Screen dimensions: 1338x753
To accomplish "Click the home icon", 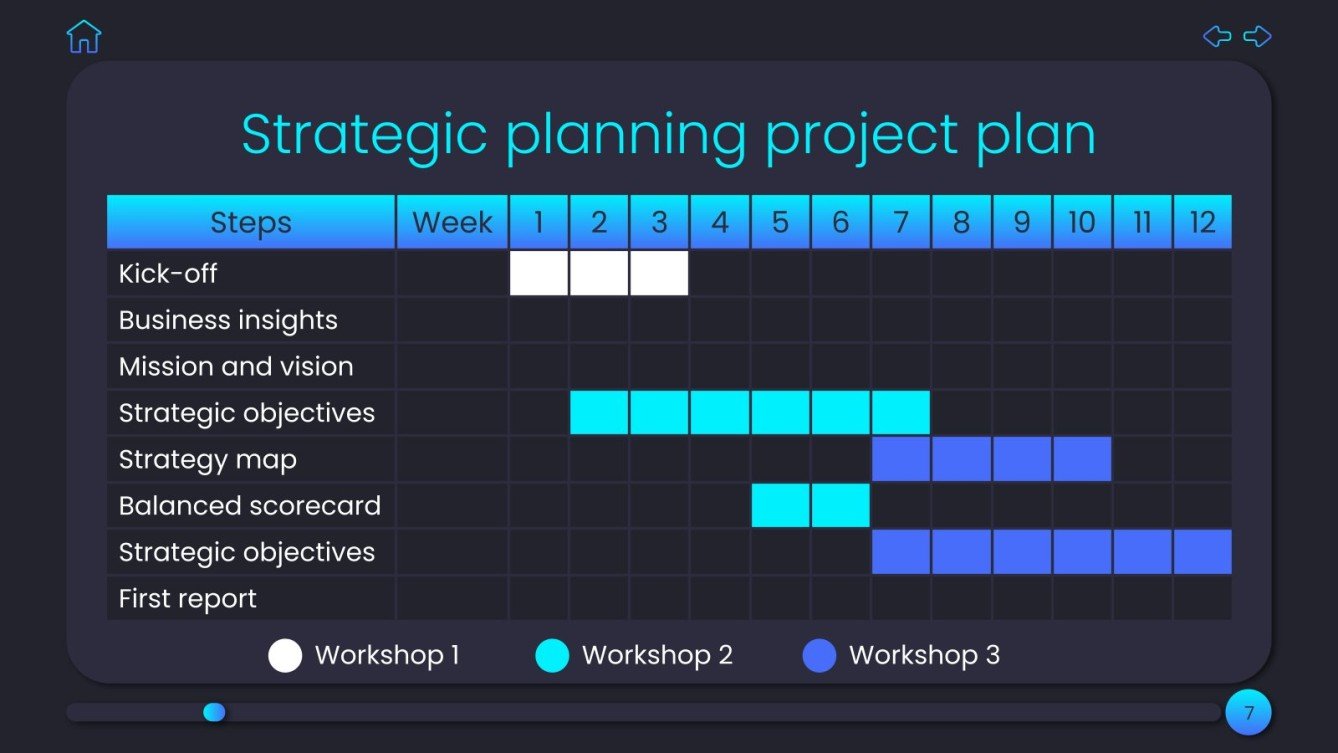I will [x=84, y=37].
